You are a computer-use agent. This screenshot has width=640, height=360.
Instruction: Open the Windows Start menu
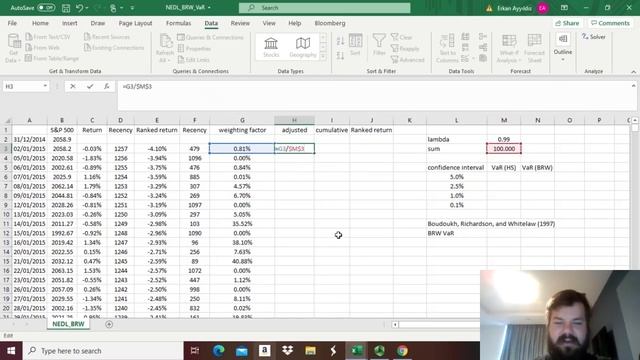coord(11,351)
